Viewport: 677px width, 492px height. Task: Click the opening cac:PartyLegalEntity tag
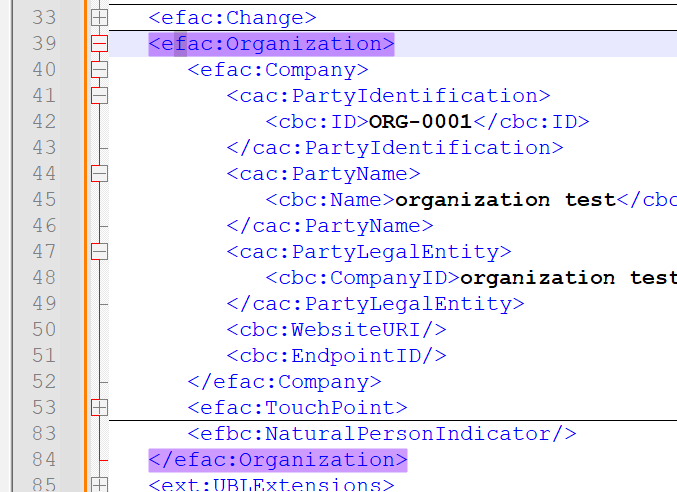369,252
